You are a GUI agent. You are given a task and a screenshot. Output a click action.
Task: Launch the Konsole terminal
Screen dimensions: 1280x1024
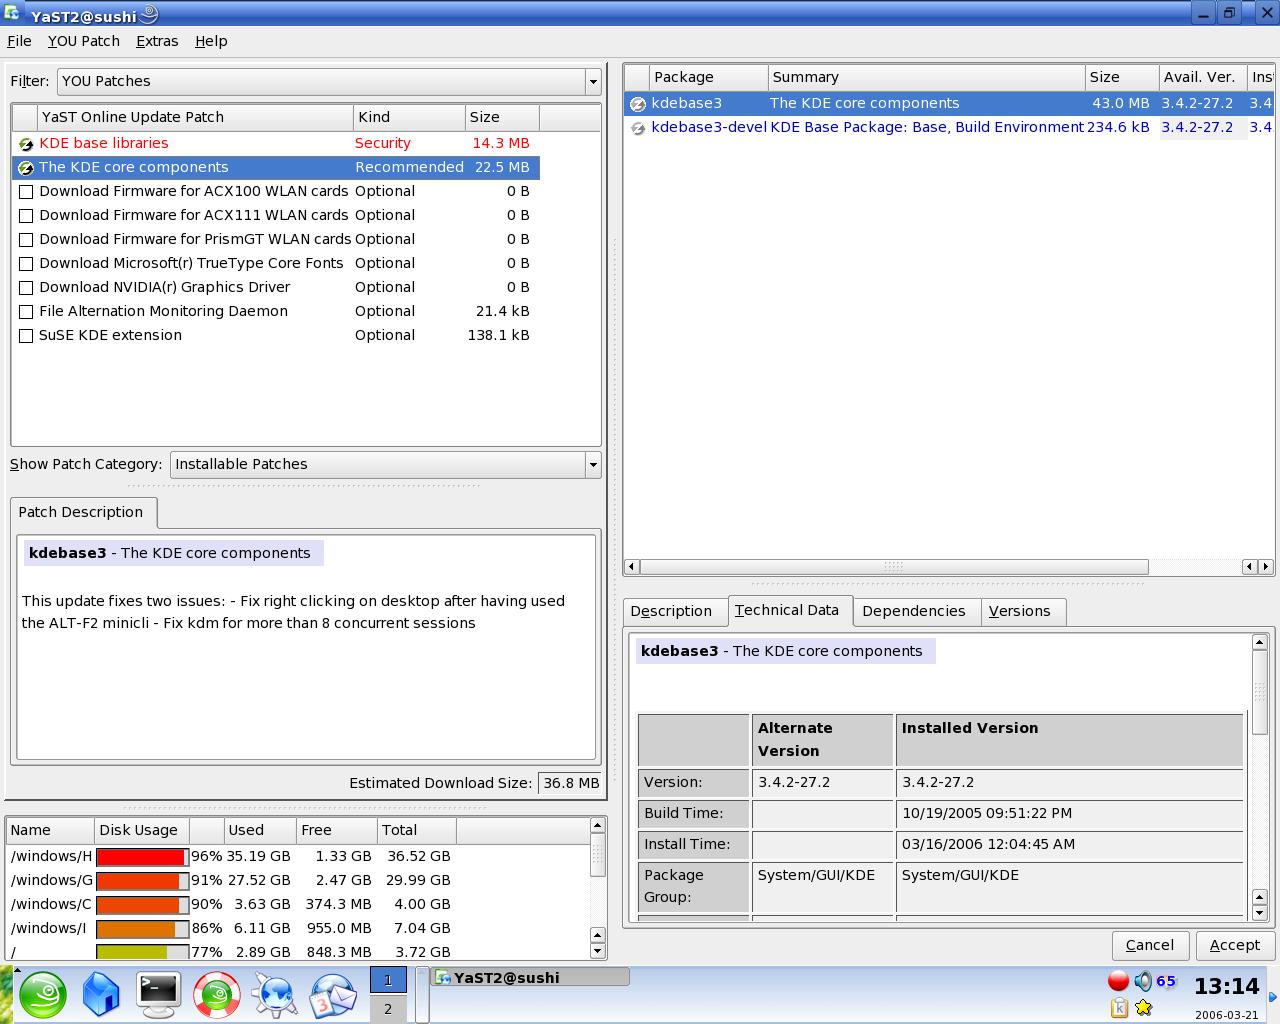click(x=158, y=995)
